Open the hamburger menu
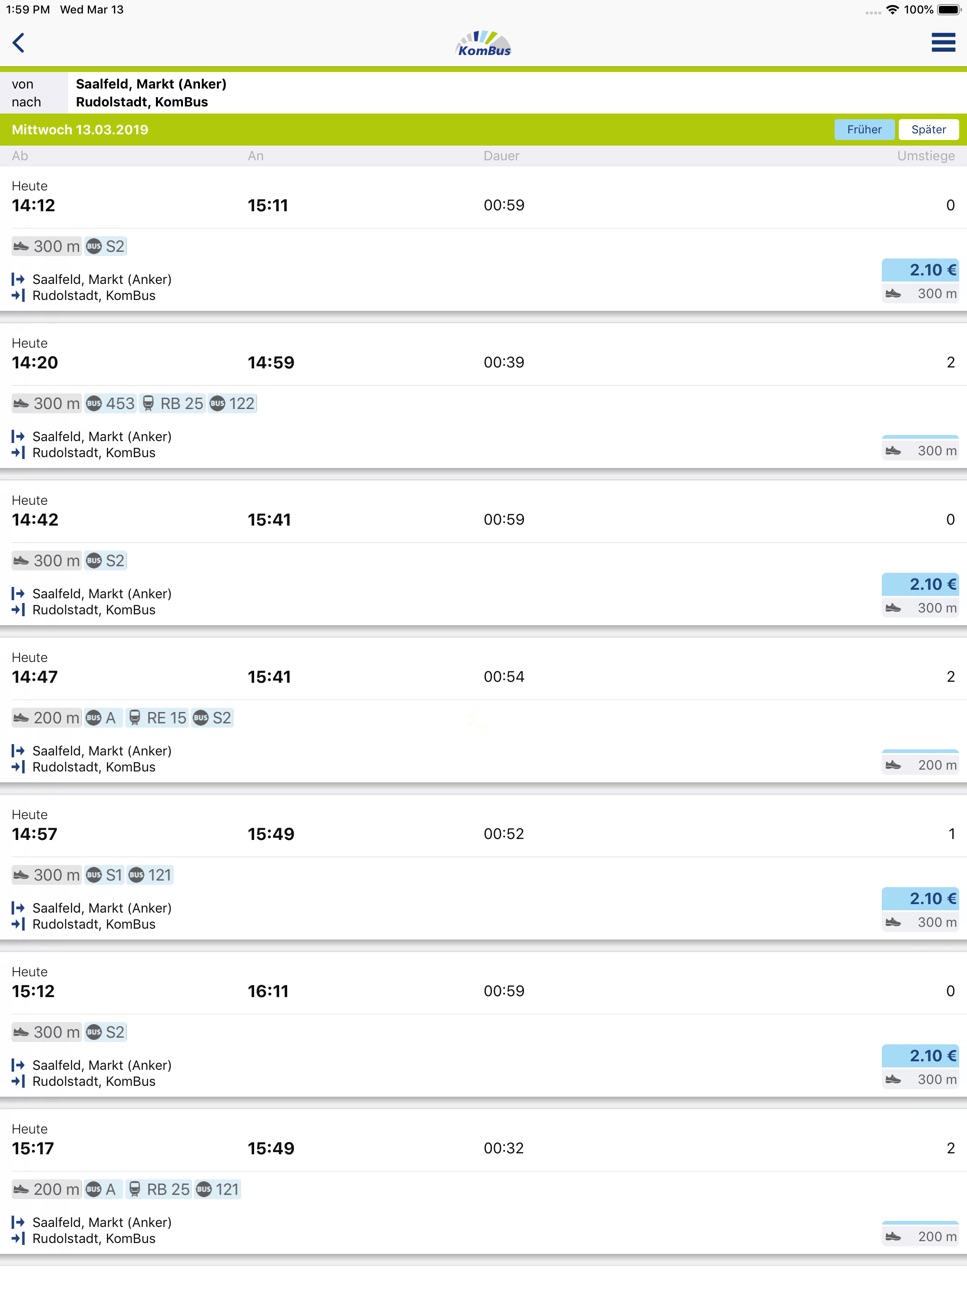967x1290 pixels. [x=942, y=42]
